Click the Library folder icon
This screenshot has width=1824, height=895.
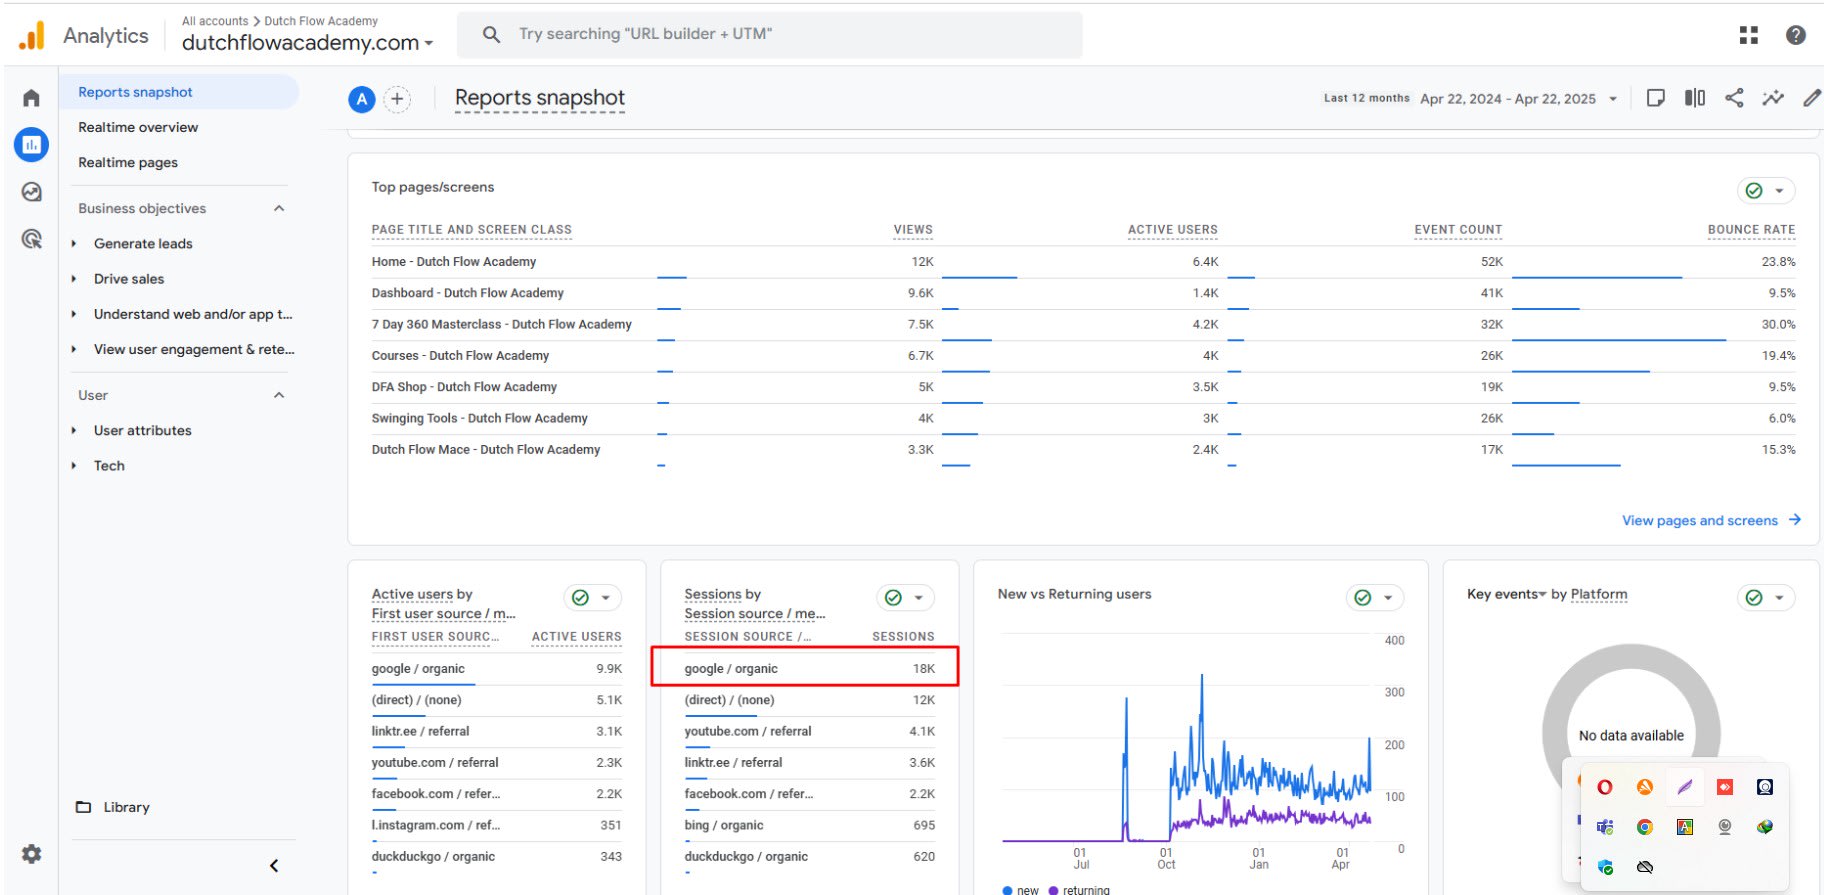(84, 807)
